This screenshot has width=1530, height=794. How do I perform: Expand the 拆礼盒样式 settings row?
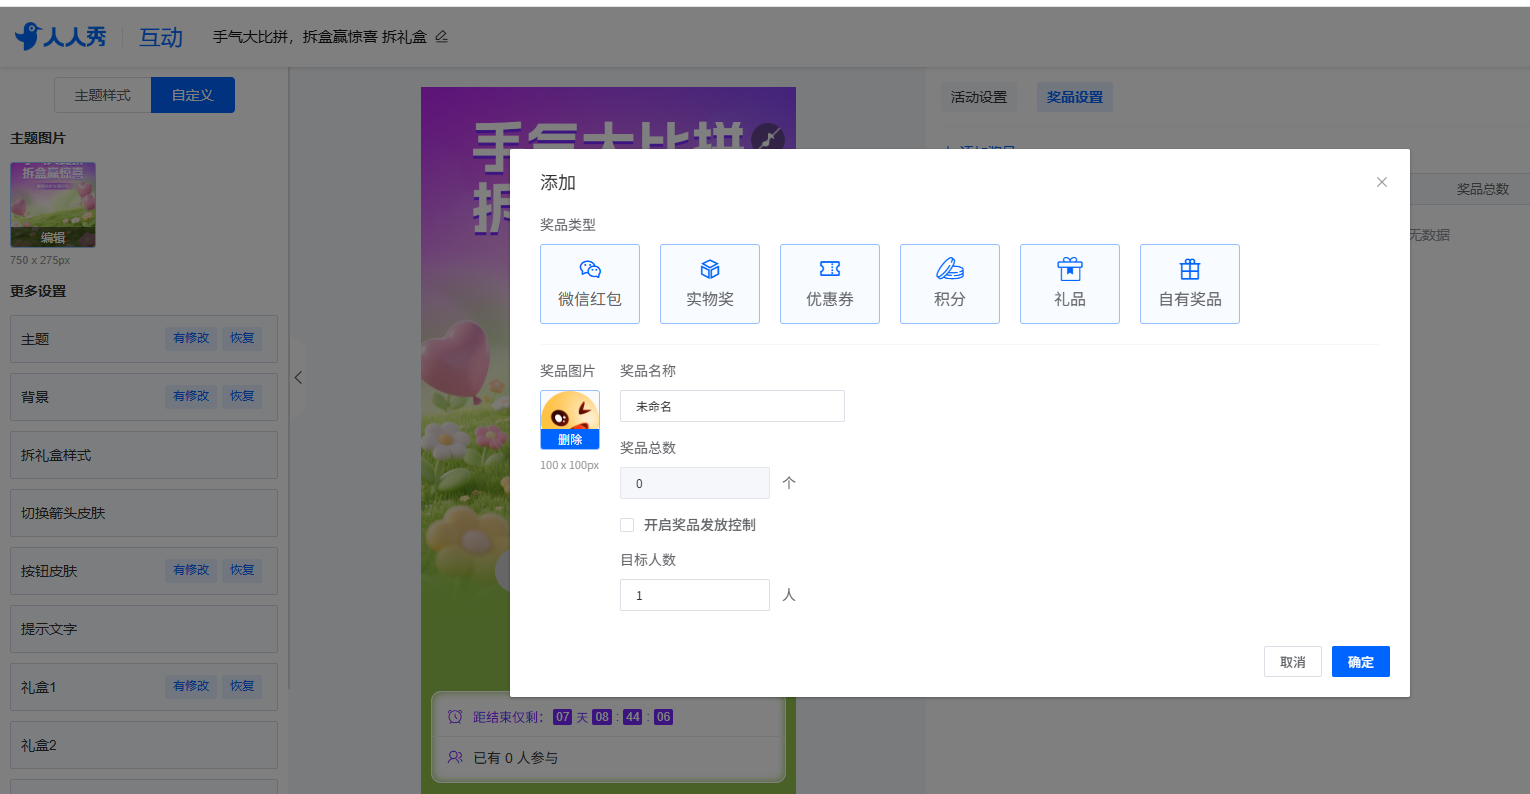(144, 455)
